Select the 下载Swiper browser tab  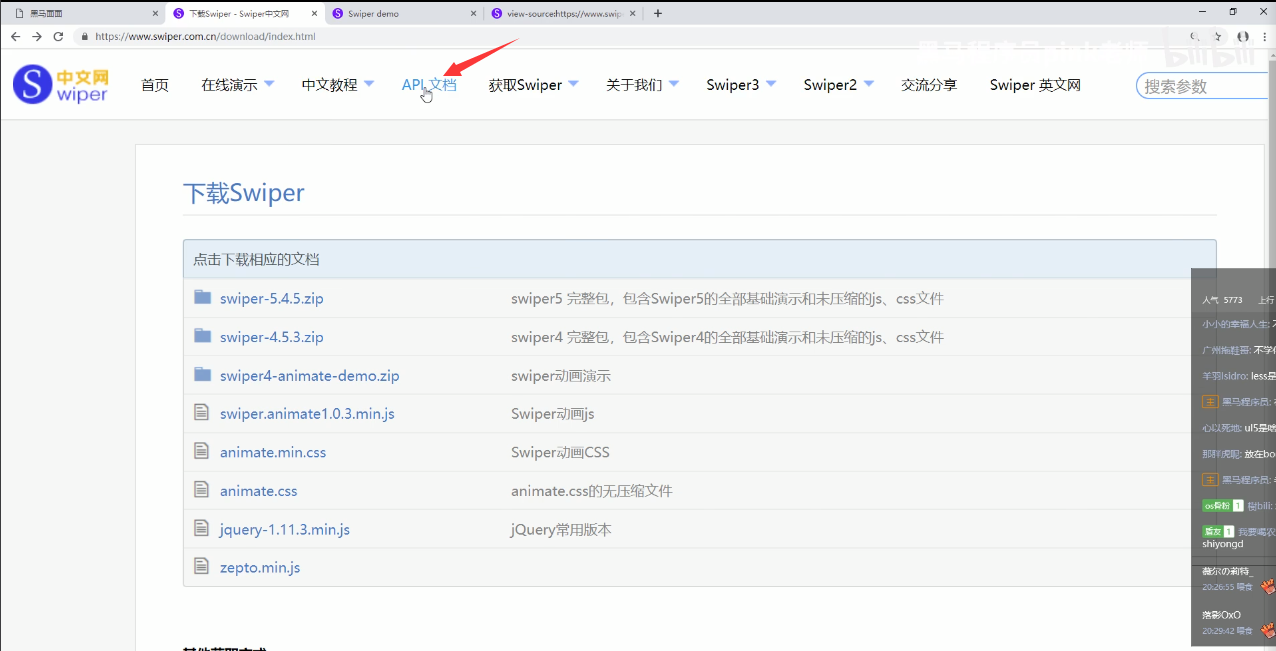click(x=244, y=14)
